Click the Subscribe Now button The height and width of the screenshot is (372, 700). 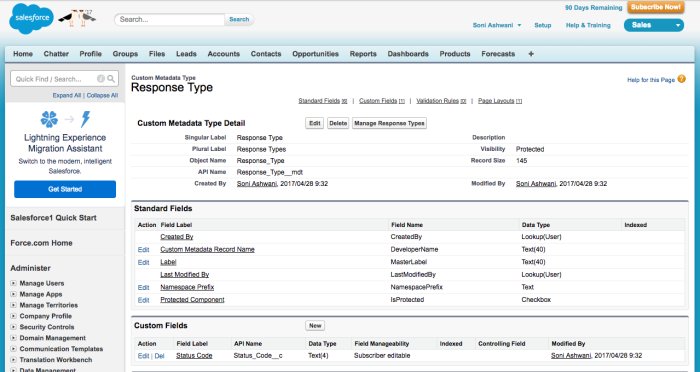[x=656, y=7]
